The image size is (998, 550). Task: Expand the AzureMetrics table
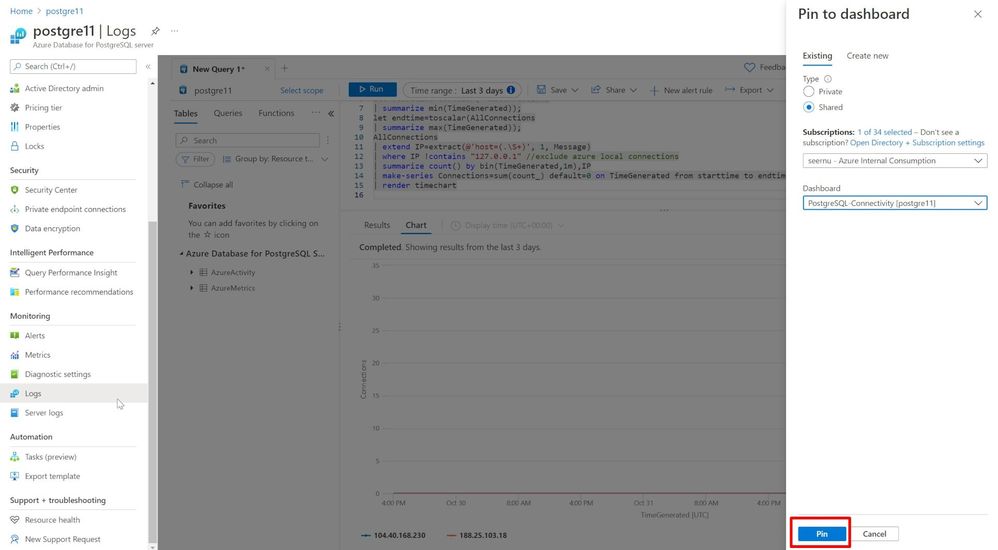[x=191, y=288]
